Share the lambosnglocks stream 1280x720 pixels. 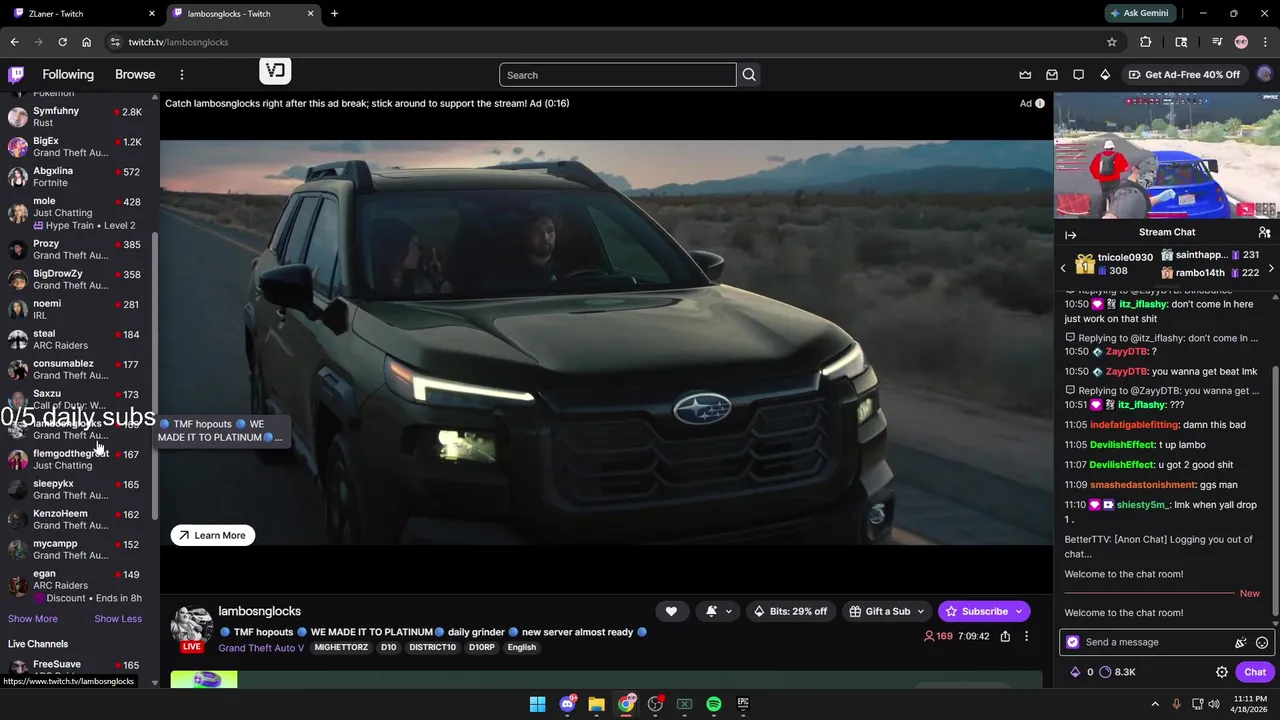[1005, 636]
